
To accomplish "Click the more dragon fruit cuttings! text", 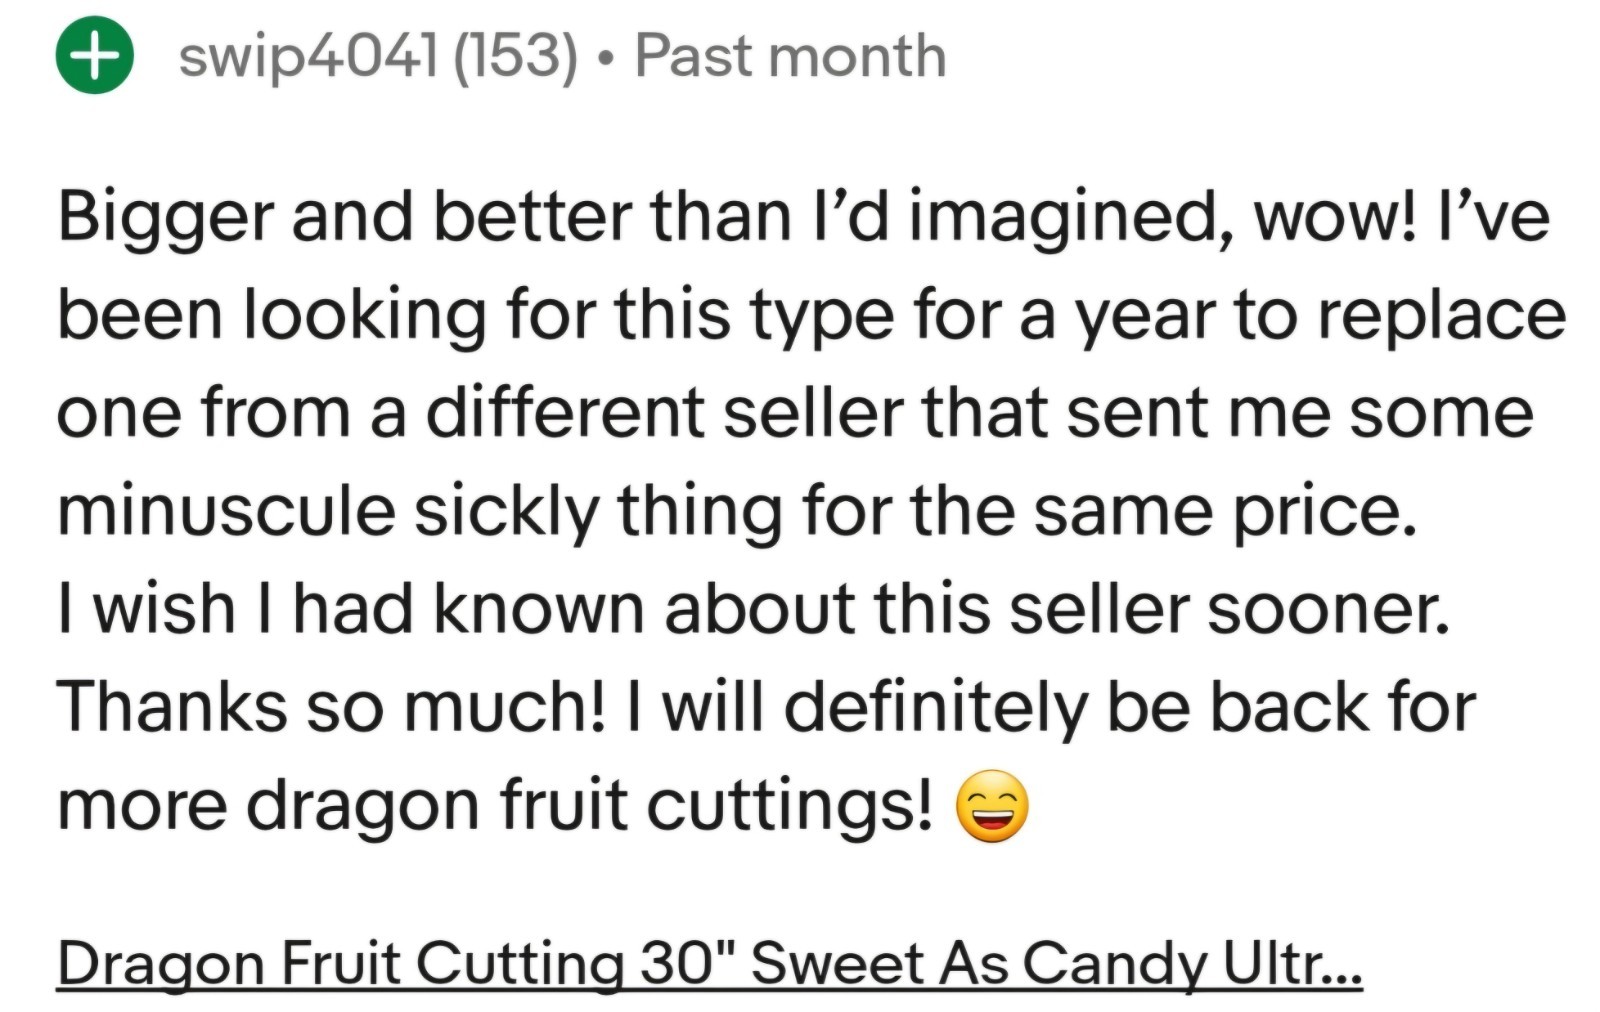I will click(495, 805).
